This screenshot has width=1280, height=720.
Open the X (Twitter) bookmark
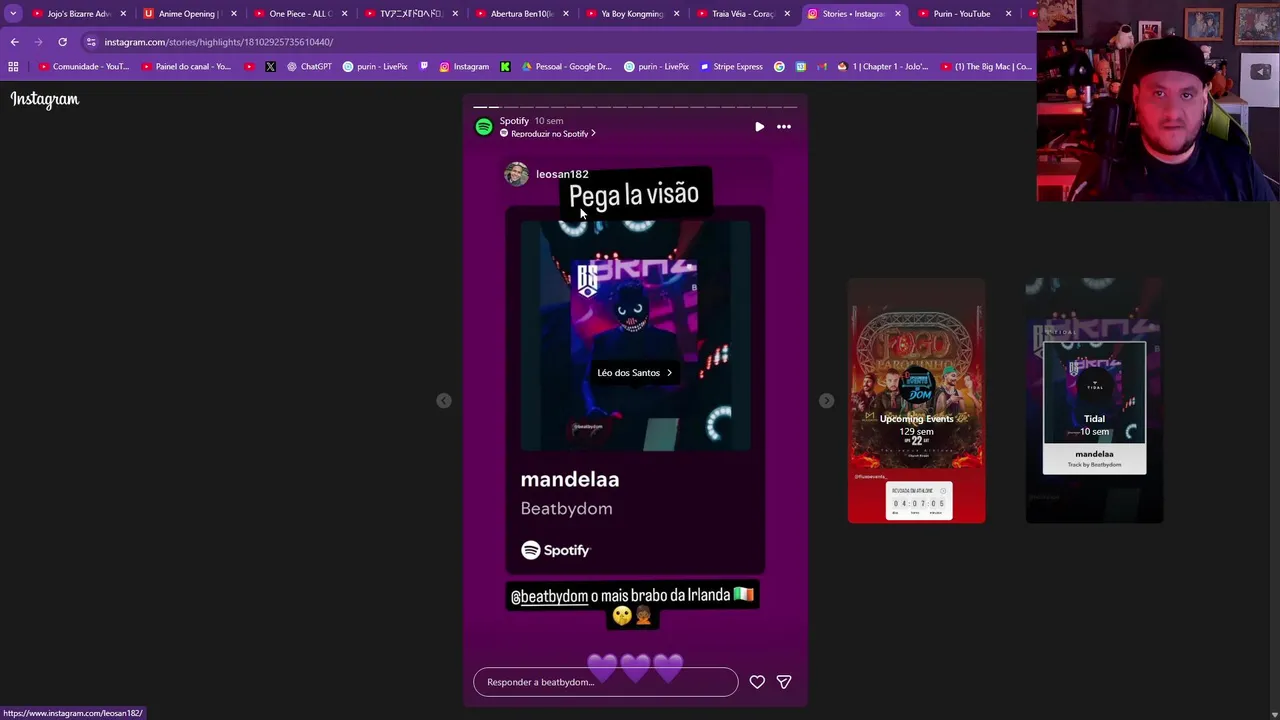click(x=270, y=67)
